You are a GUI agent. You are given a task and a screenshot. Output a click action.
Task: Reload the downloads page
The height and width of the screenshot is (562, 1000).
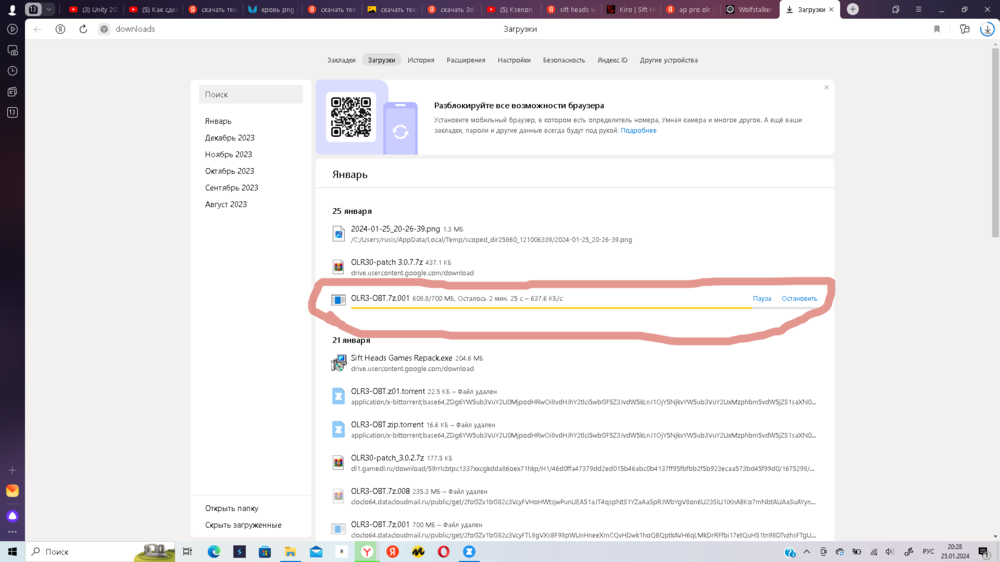(83, 29)
